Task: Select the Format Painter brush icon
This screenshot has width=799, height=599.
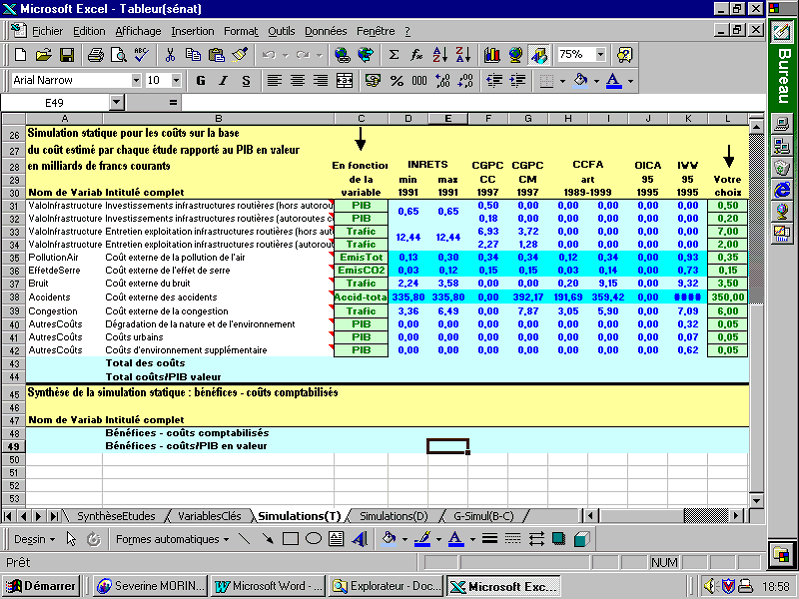Action: [x=240, y=55]
